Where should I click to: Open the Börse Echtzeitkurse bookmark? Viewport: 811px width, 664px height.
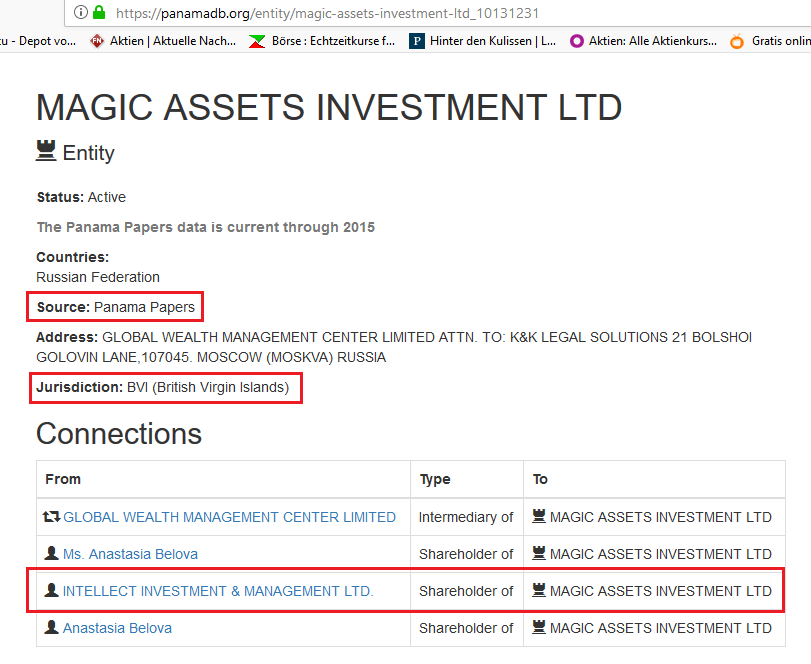point(322,41)
